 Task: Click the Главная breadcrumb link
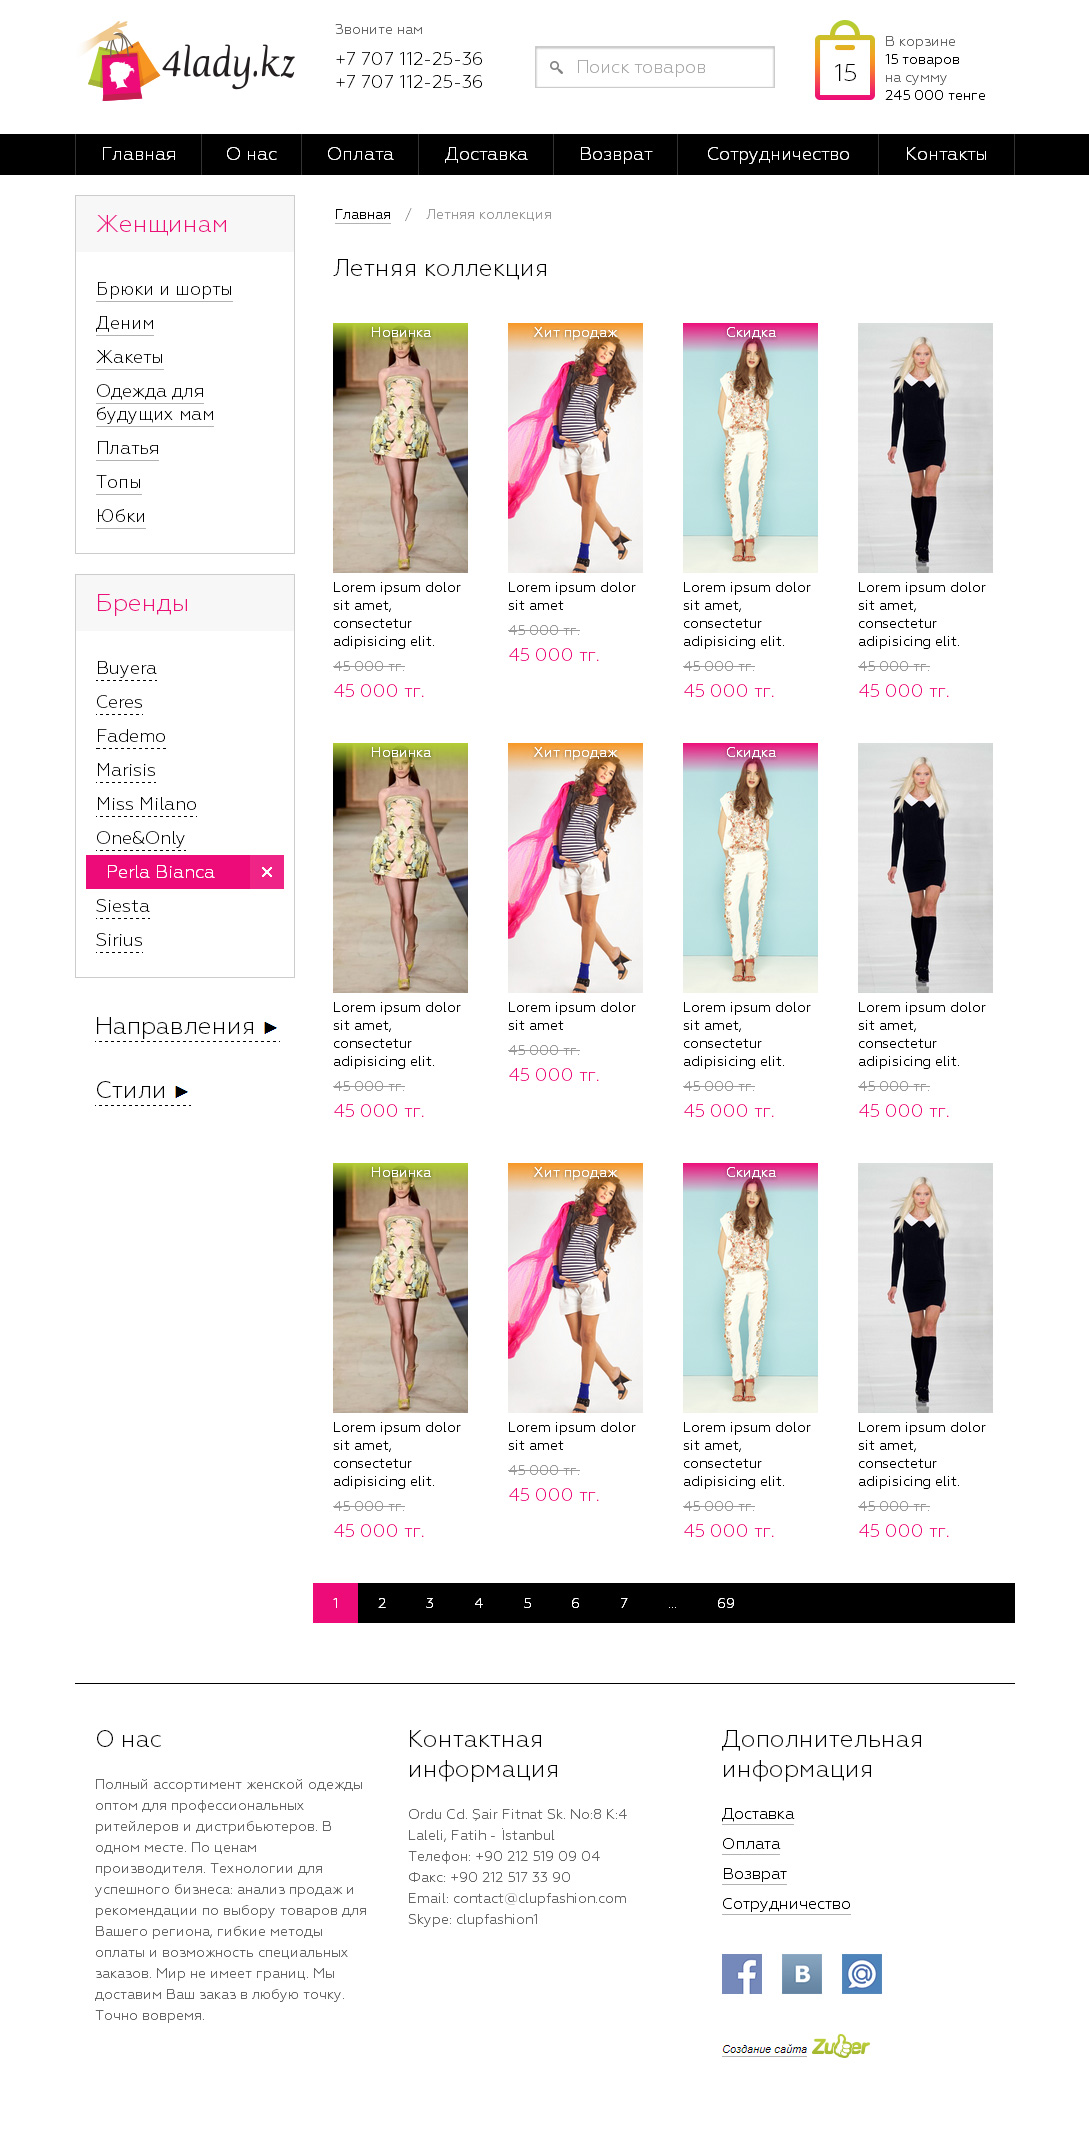(362, 214)
